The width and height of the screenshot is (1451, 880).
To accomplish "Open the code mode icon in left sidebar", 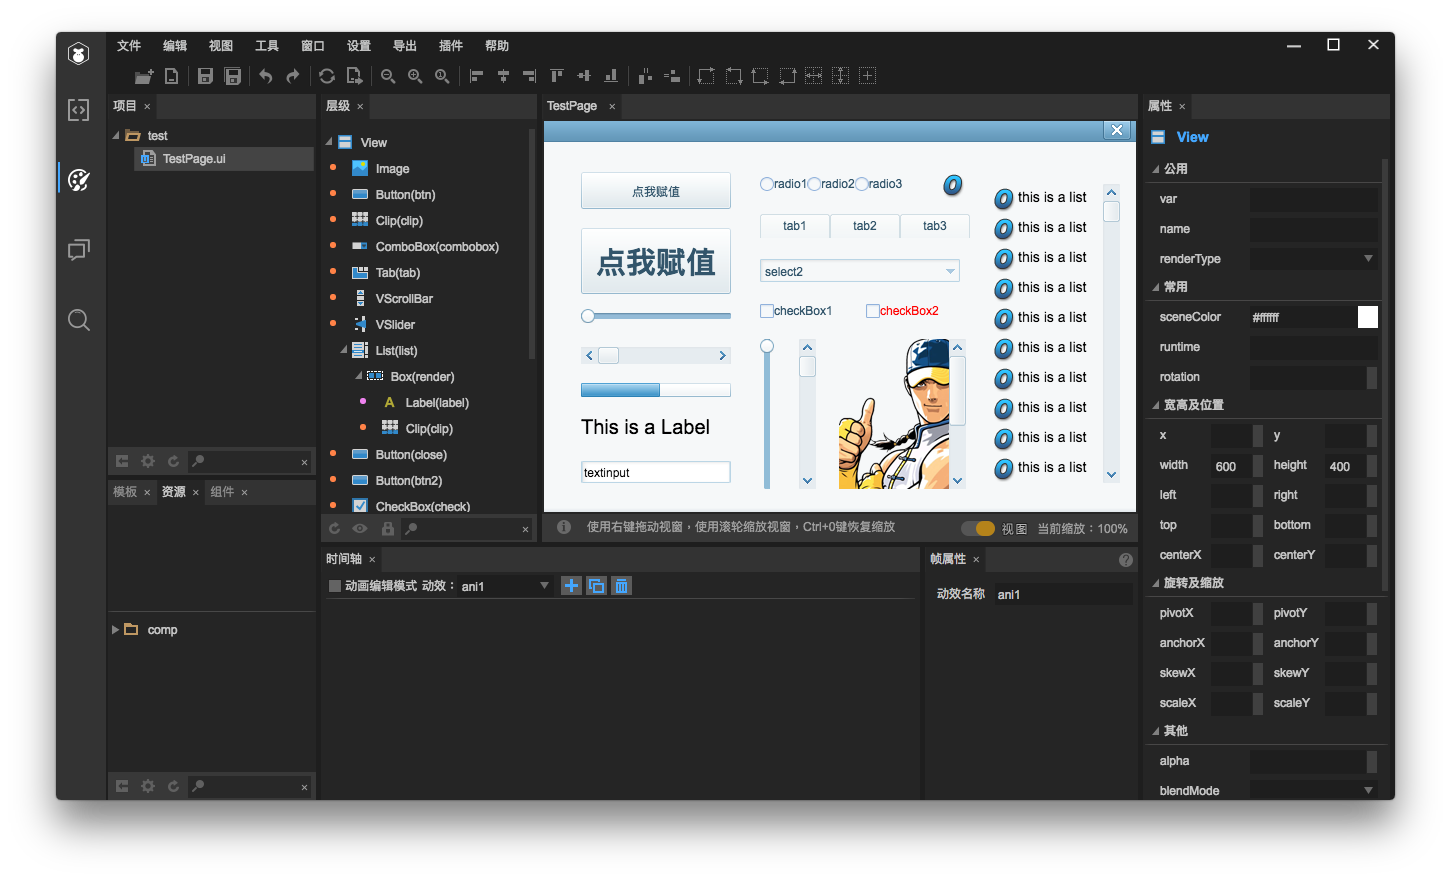I will [x=79, y=110].
